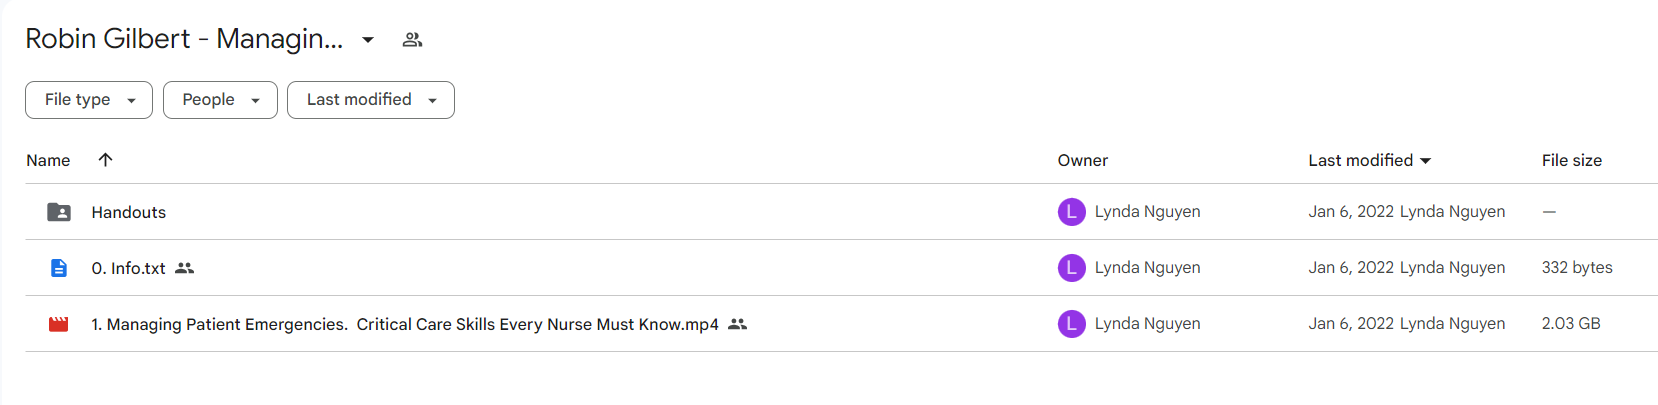The width and height of the screenshot is (1658, 405).
Task: Click the File size column header
Action: point(1572,160)
